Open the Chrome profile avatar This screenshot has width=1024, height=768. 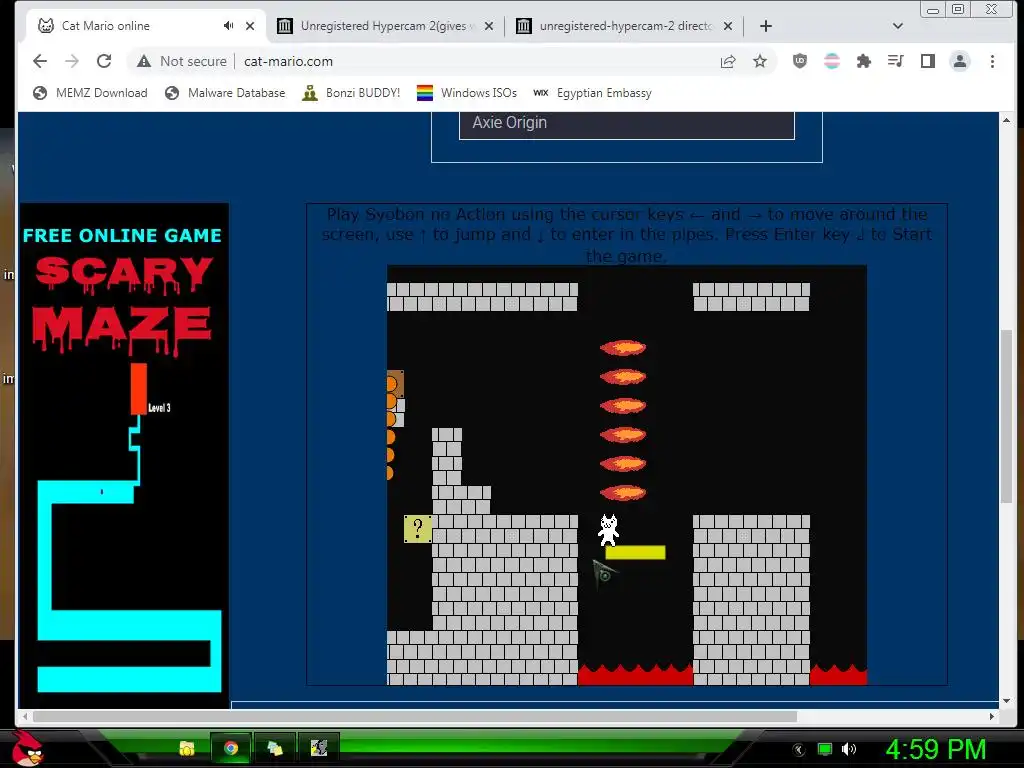[959, 61]
